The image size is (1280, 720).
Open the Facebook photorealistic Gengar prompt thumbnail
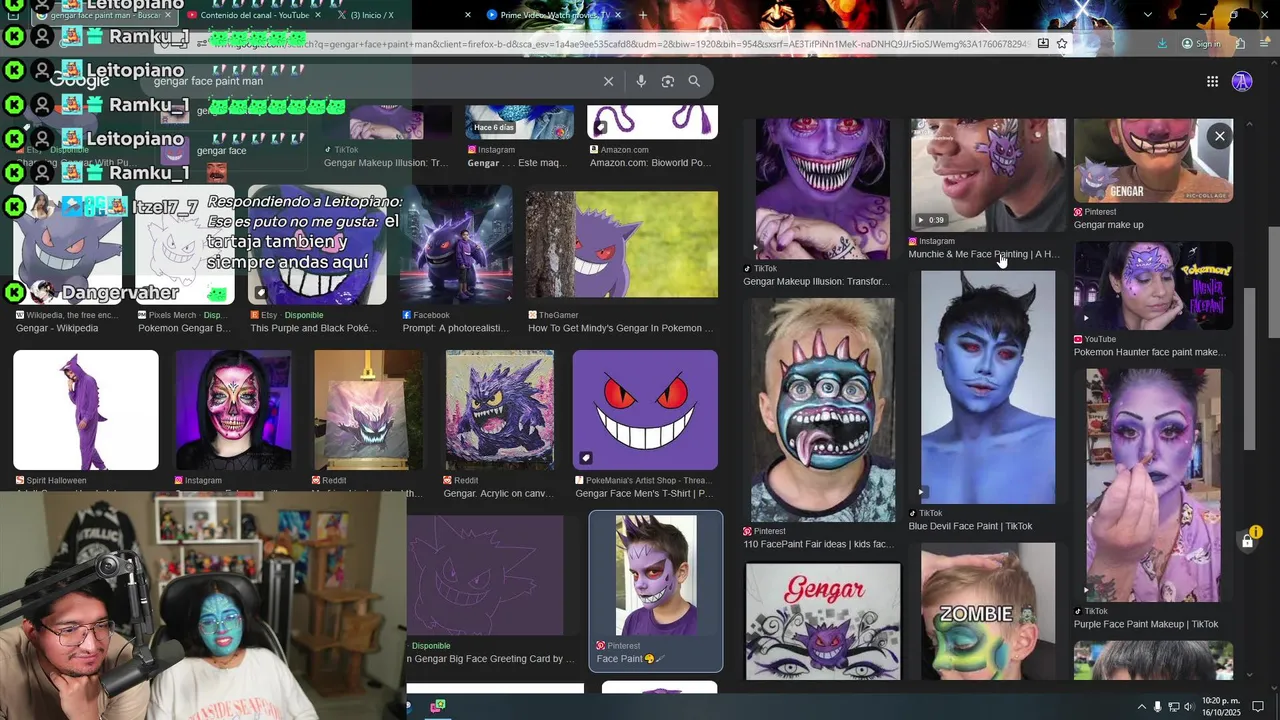(456, 245)
